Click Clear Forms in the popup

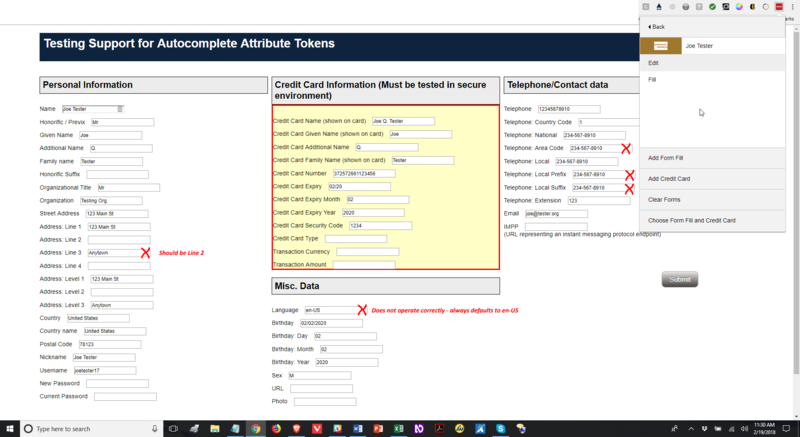pos(664,199)
